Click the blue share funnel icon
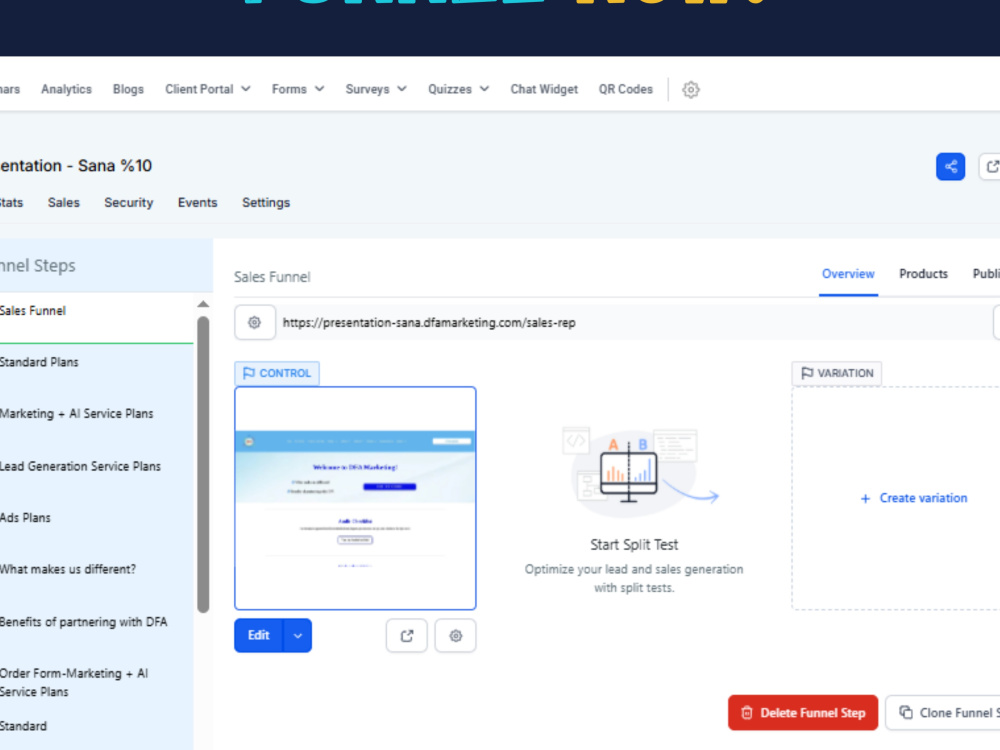Screen dimensions: 1000x750 (x=950, y=166)
